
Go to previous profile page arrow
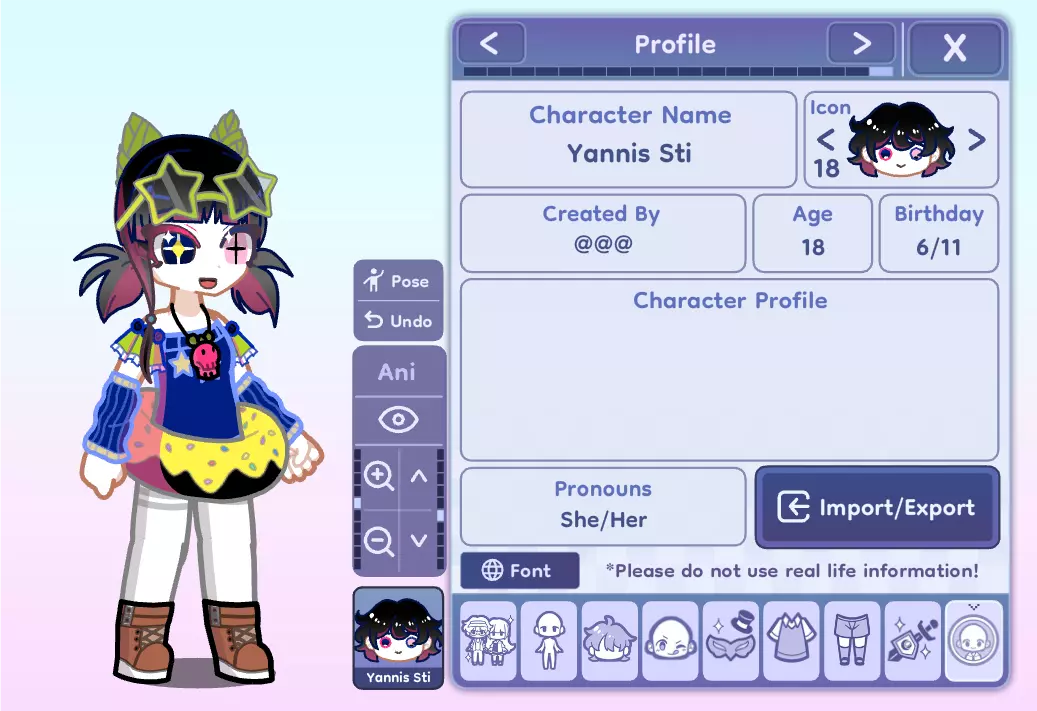click(x=490, y=44)
